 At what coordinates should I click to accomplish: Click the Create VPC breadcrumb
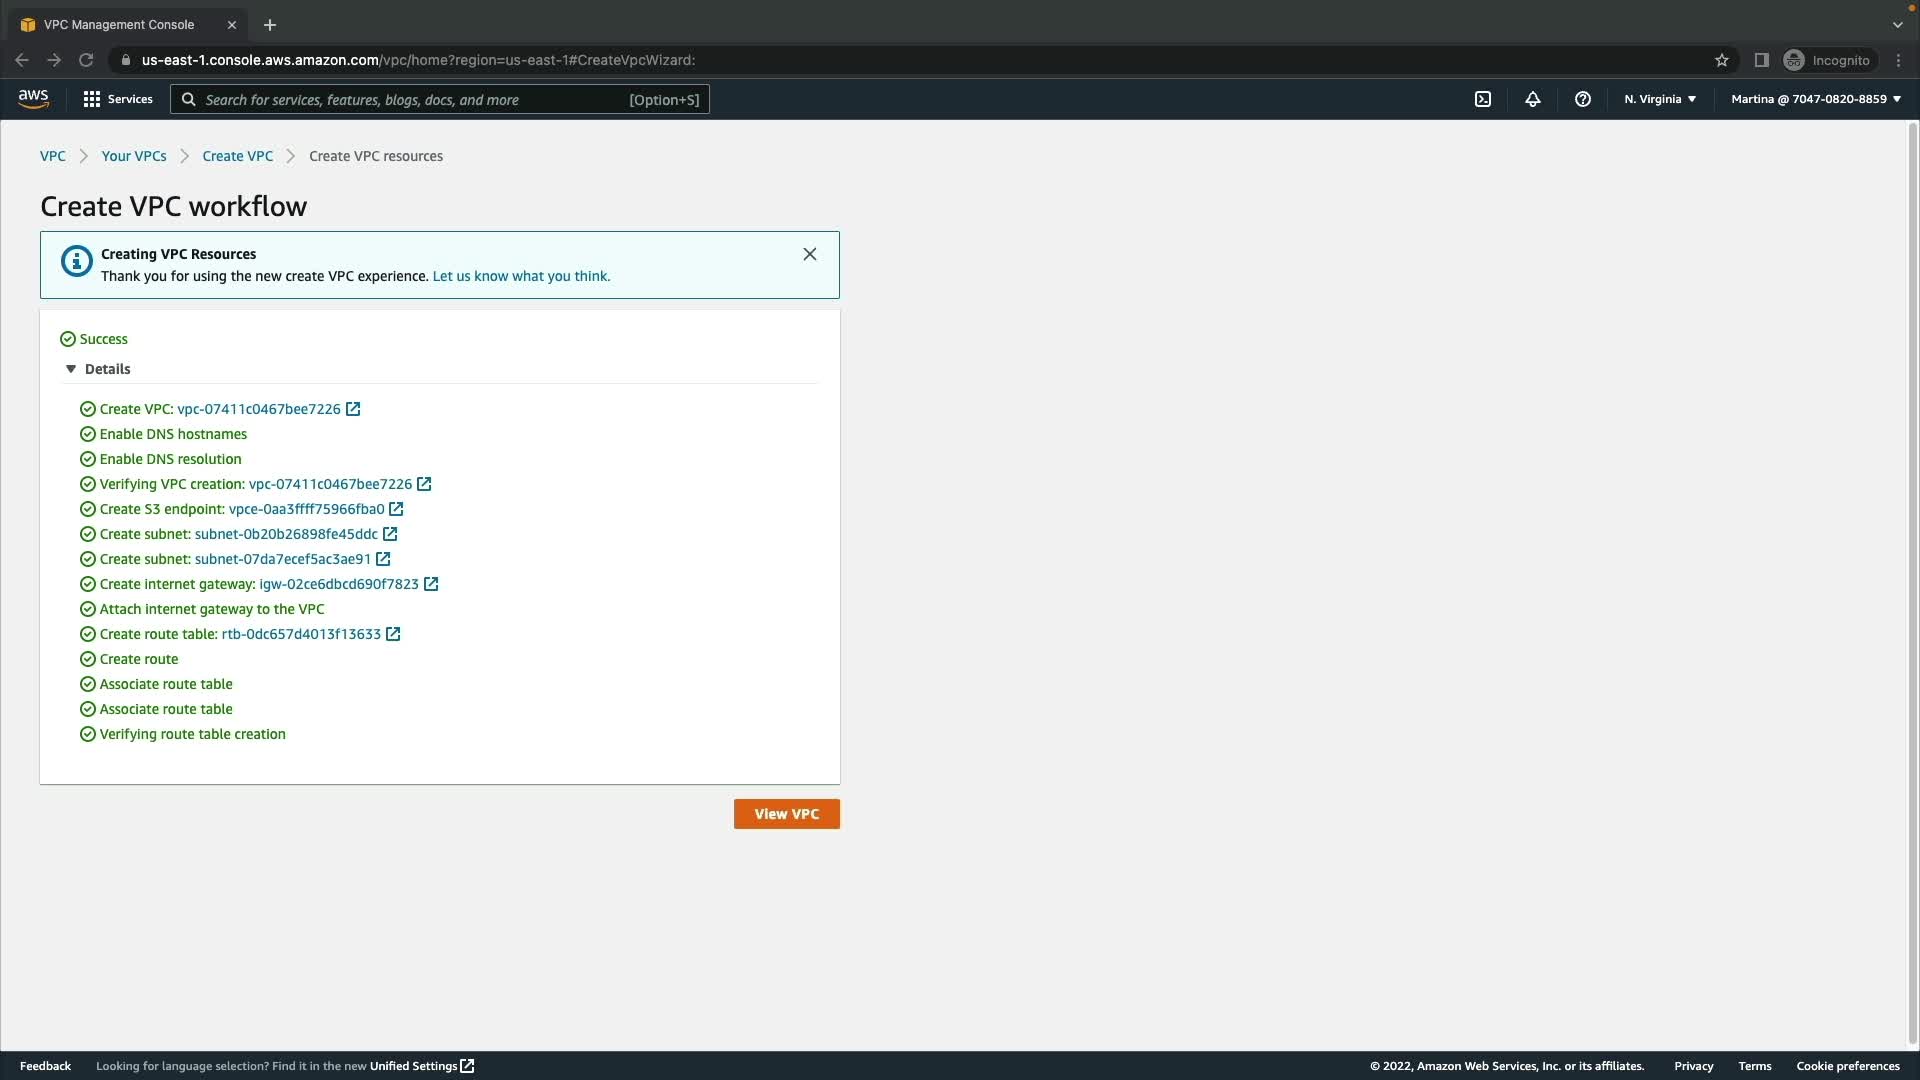237,156
